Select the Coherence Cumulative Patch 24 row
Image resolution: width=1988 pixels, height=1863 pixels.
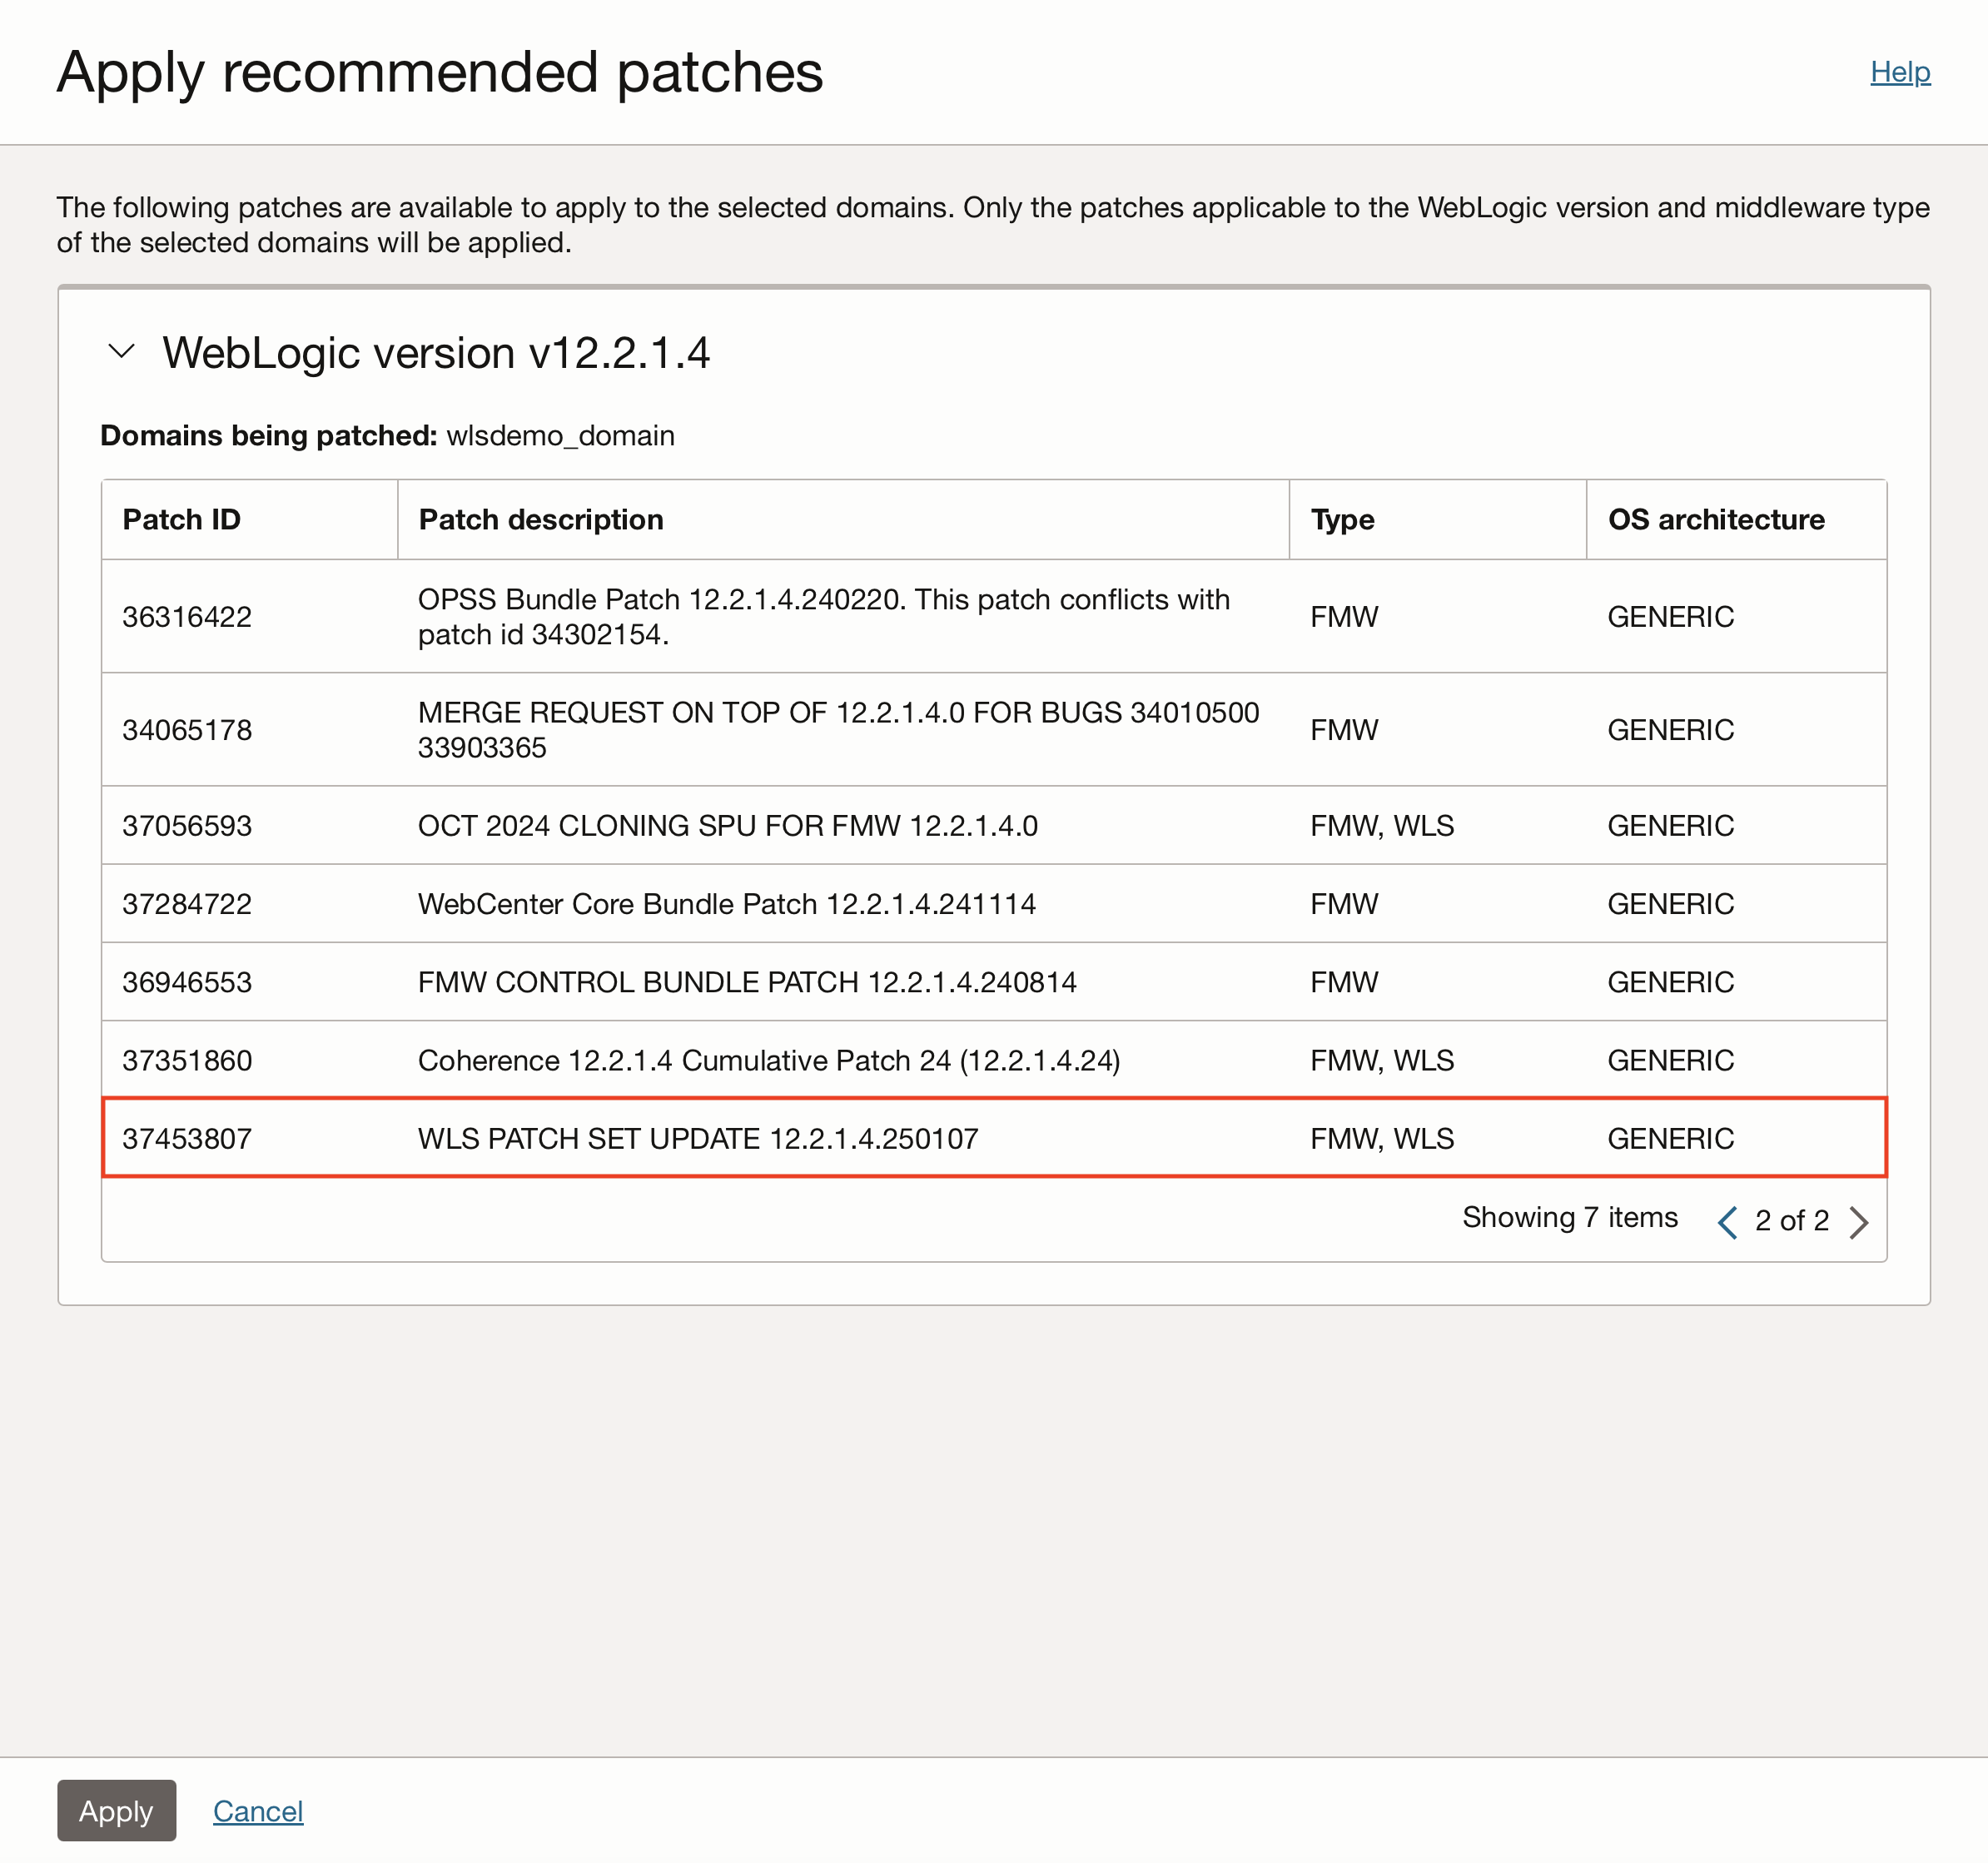click(x=700, y=1060)
